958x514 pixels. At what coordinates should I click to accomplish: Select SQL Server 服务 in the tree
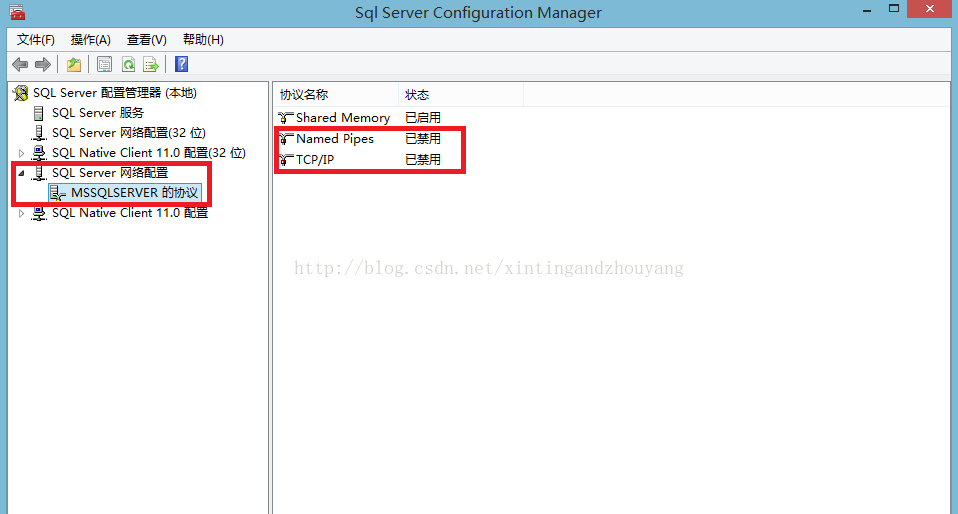coord(98,113)
